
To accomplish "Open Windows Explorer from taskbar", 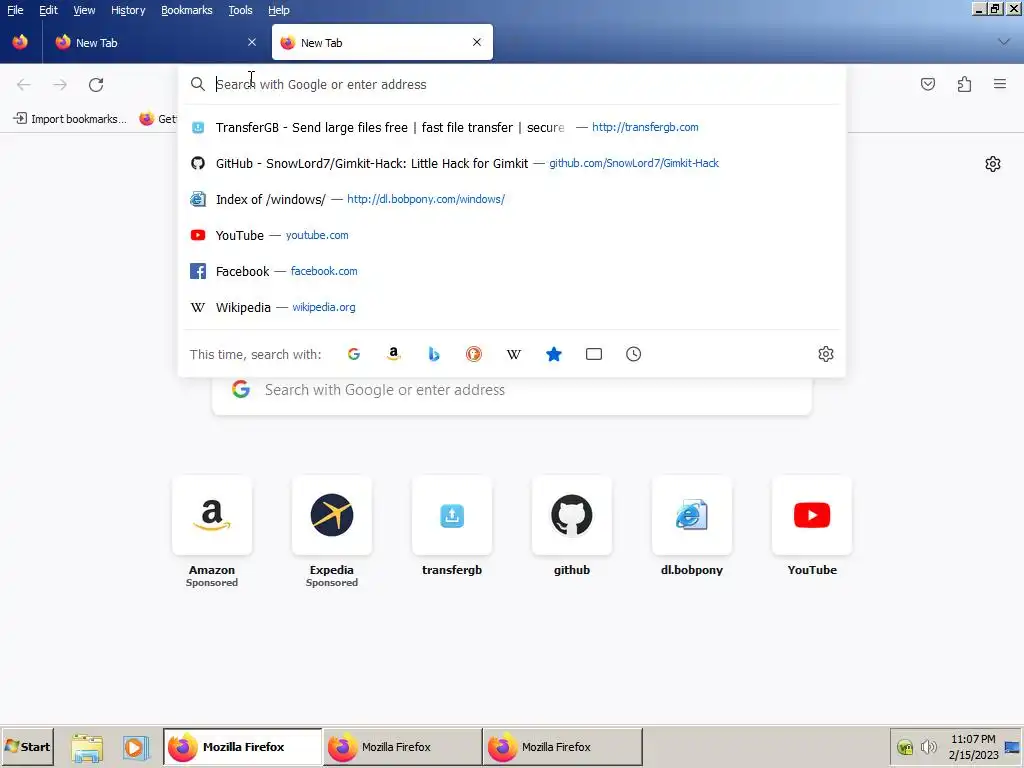I will [87, 748].
